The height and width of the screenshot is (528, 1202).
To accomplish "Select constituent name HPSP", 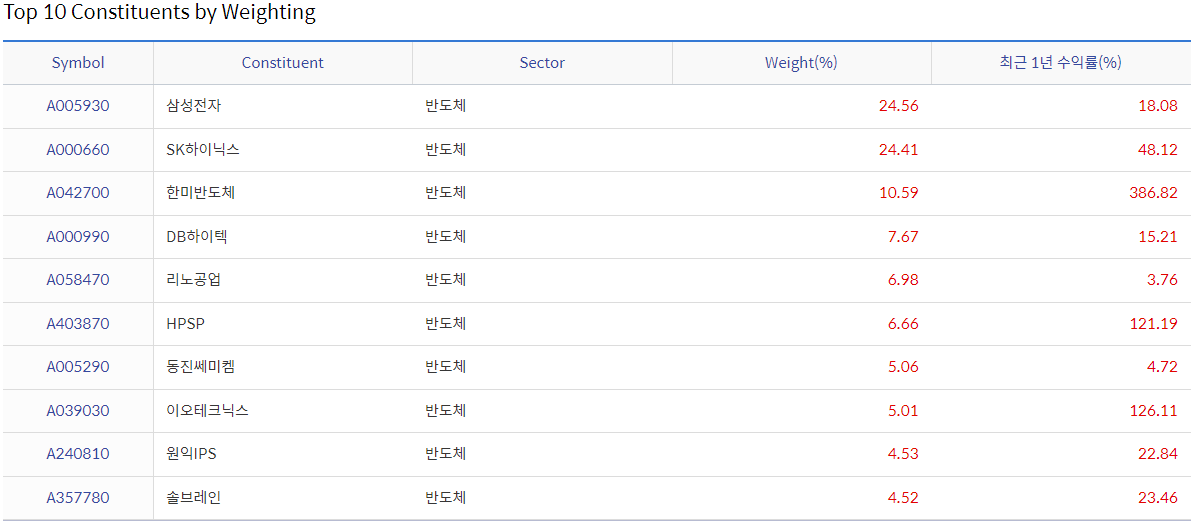I will [x=185, y=324].
